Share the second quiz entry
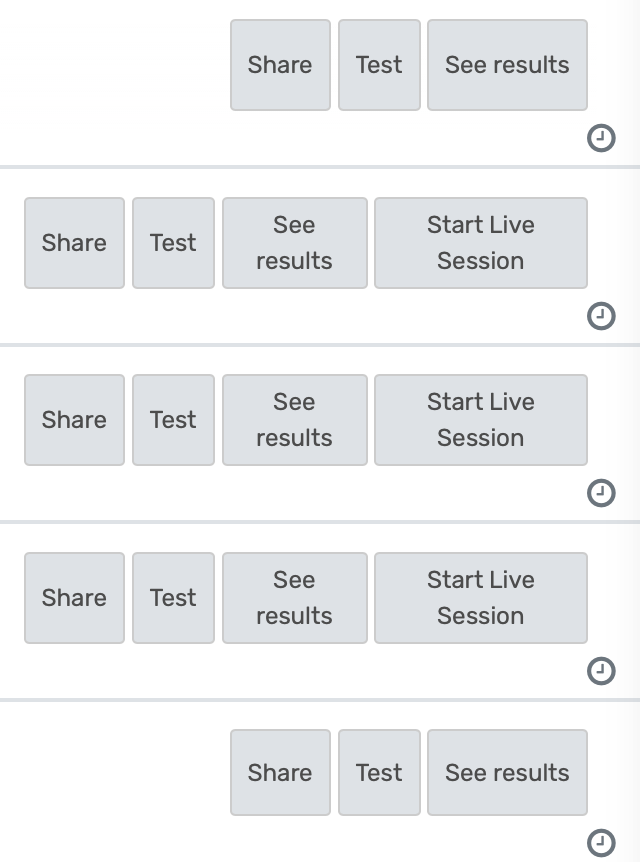640x862 pixels. [x=74, y=242]
